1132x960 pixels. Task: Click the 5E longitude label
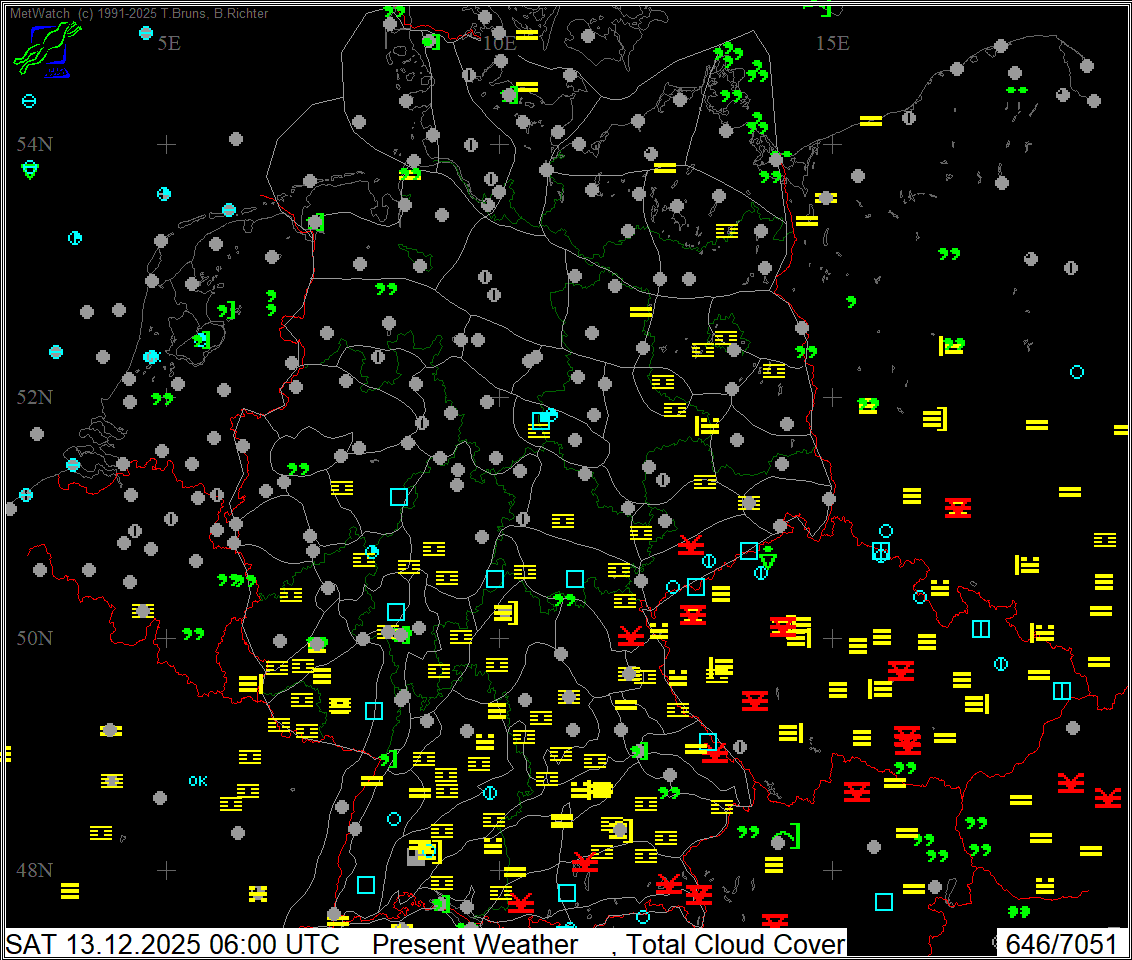pyautogui.click(x=169, y=43)
